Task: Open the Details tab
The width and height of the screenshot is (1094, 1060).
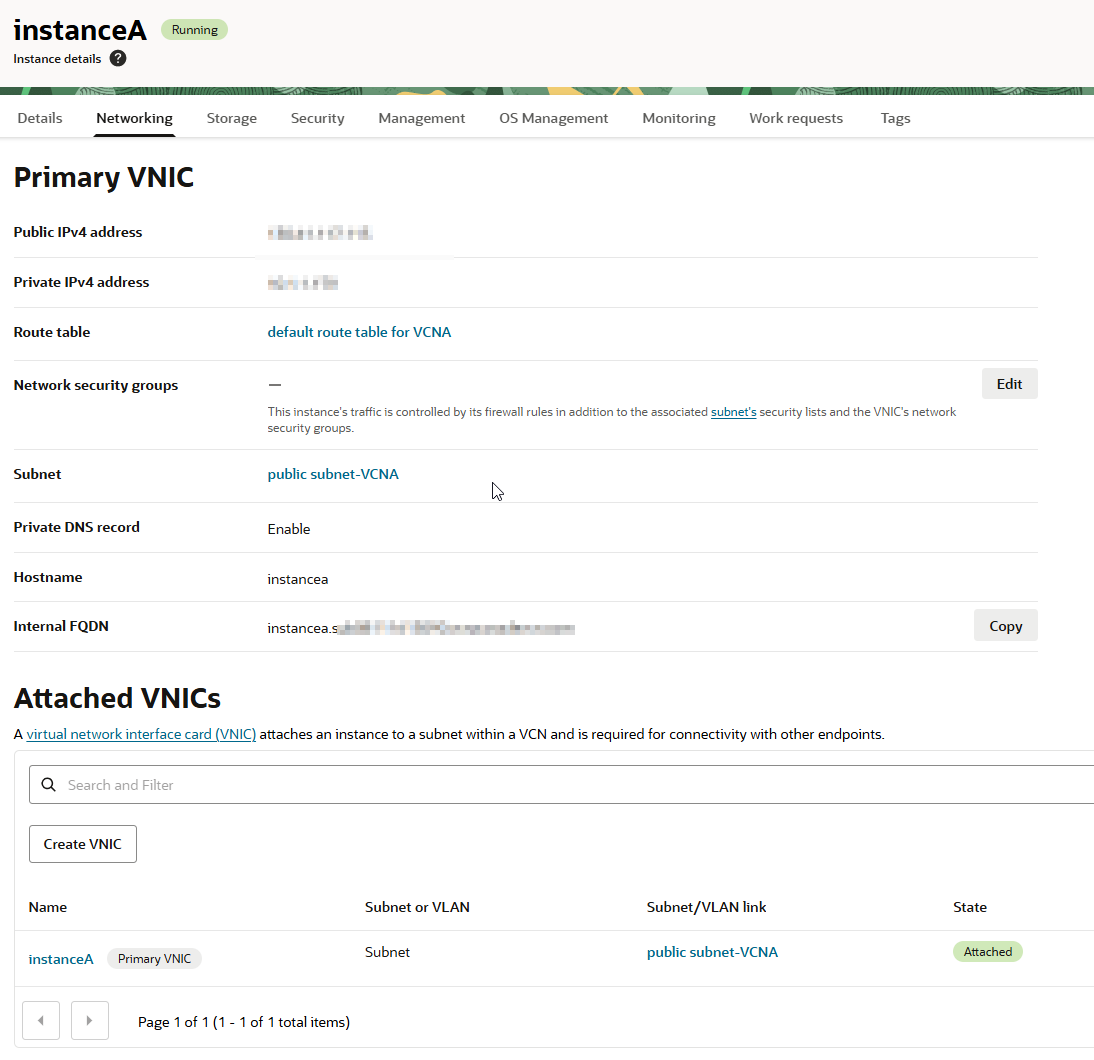Action: [x=40, y=118]
